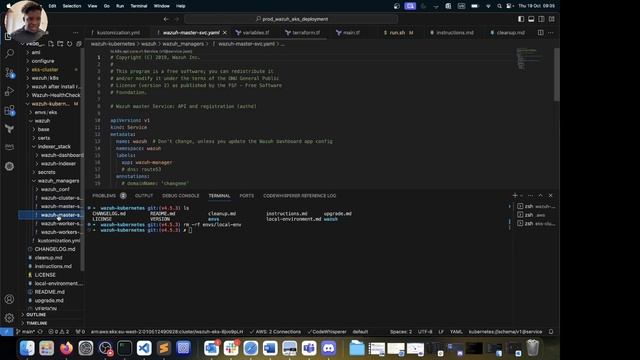Switch to kustomization.yml editor tab

point(118,33)
